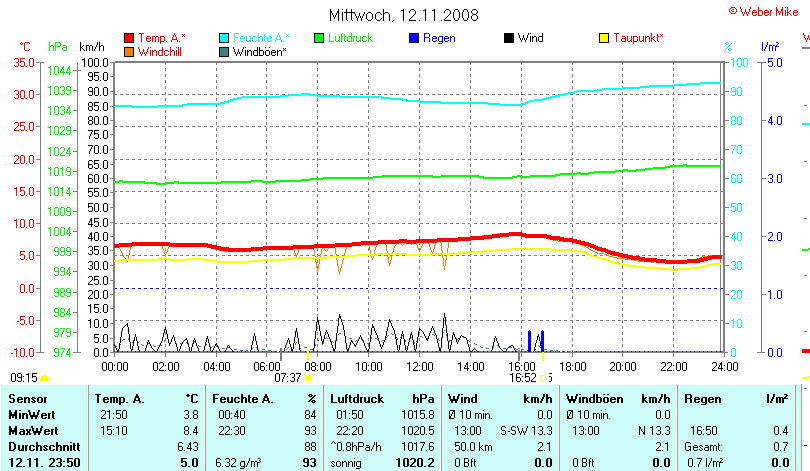Click the Feuchte A. table column header

[x=242, y=399]
